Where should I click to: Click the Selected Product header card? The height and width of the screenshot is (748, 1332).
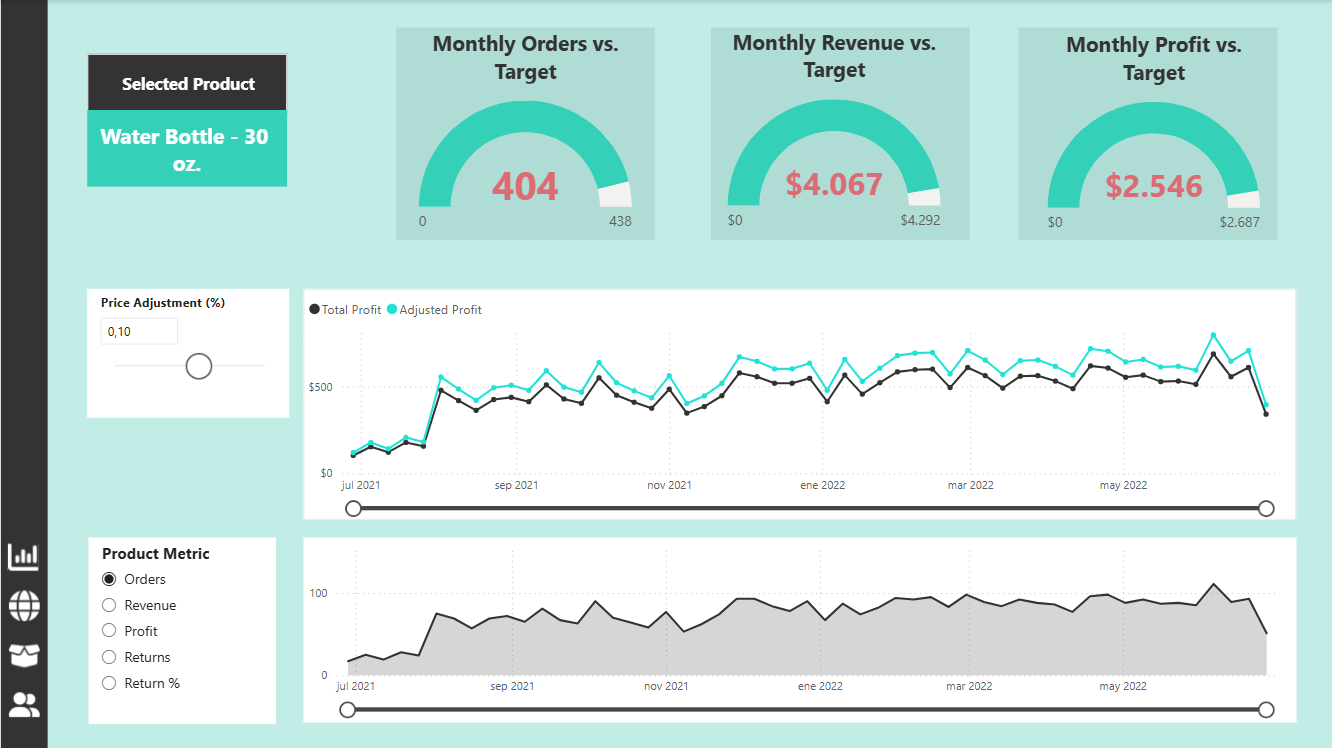coord(187,83)
